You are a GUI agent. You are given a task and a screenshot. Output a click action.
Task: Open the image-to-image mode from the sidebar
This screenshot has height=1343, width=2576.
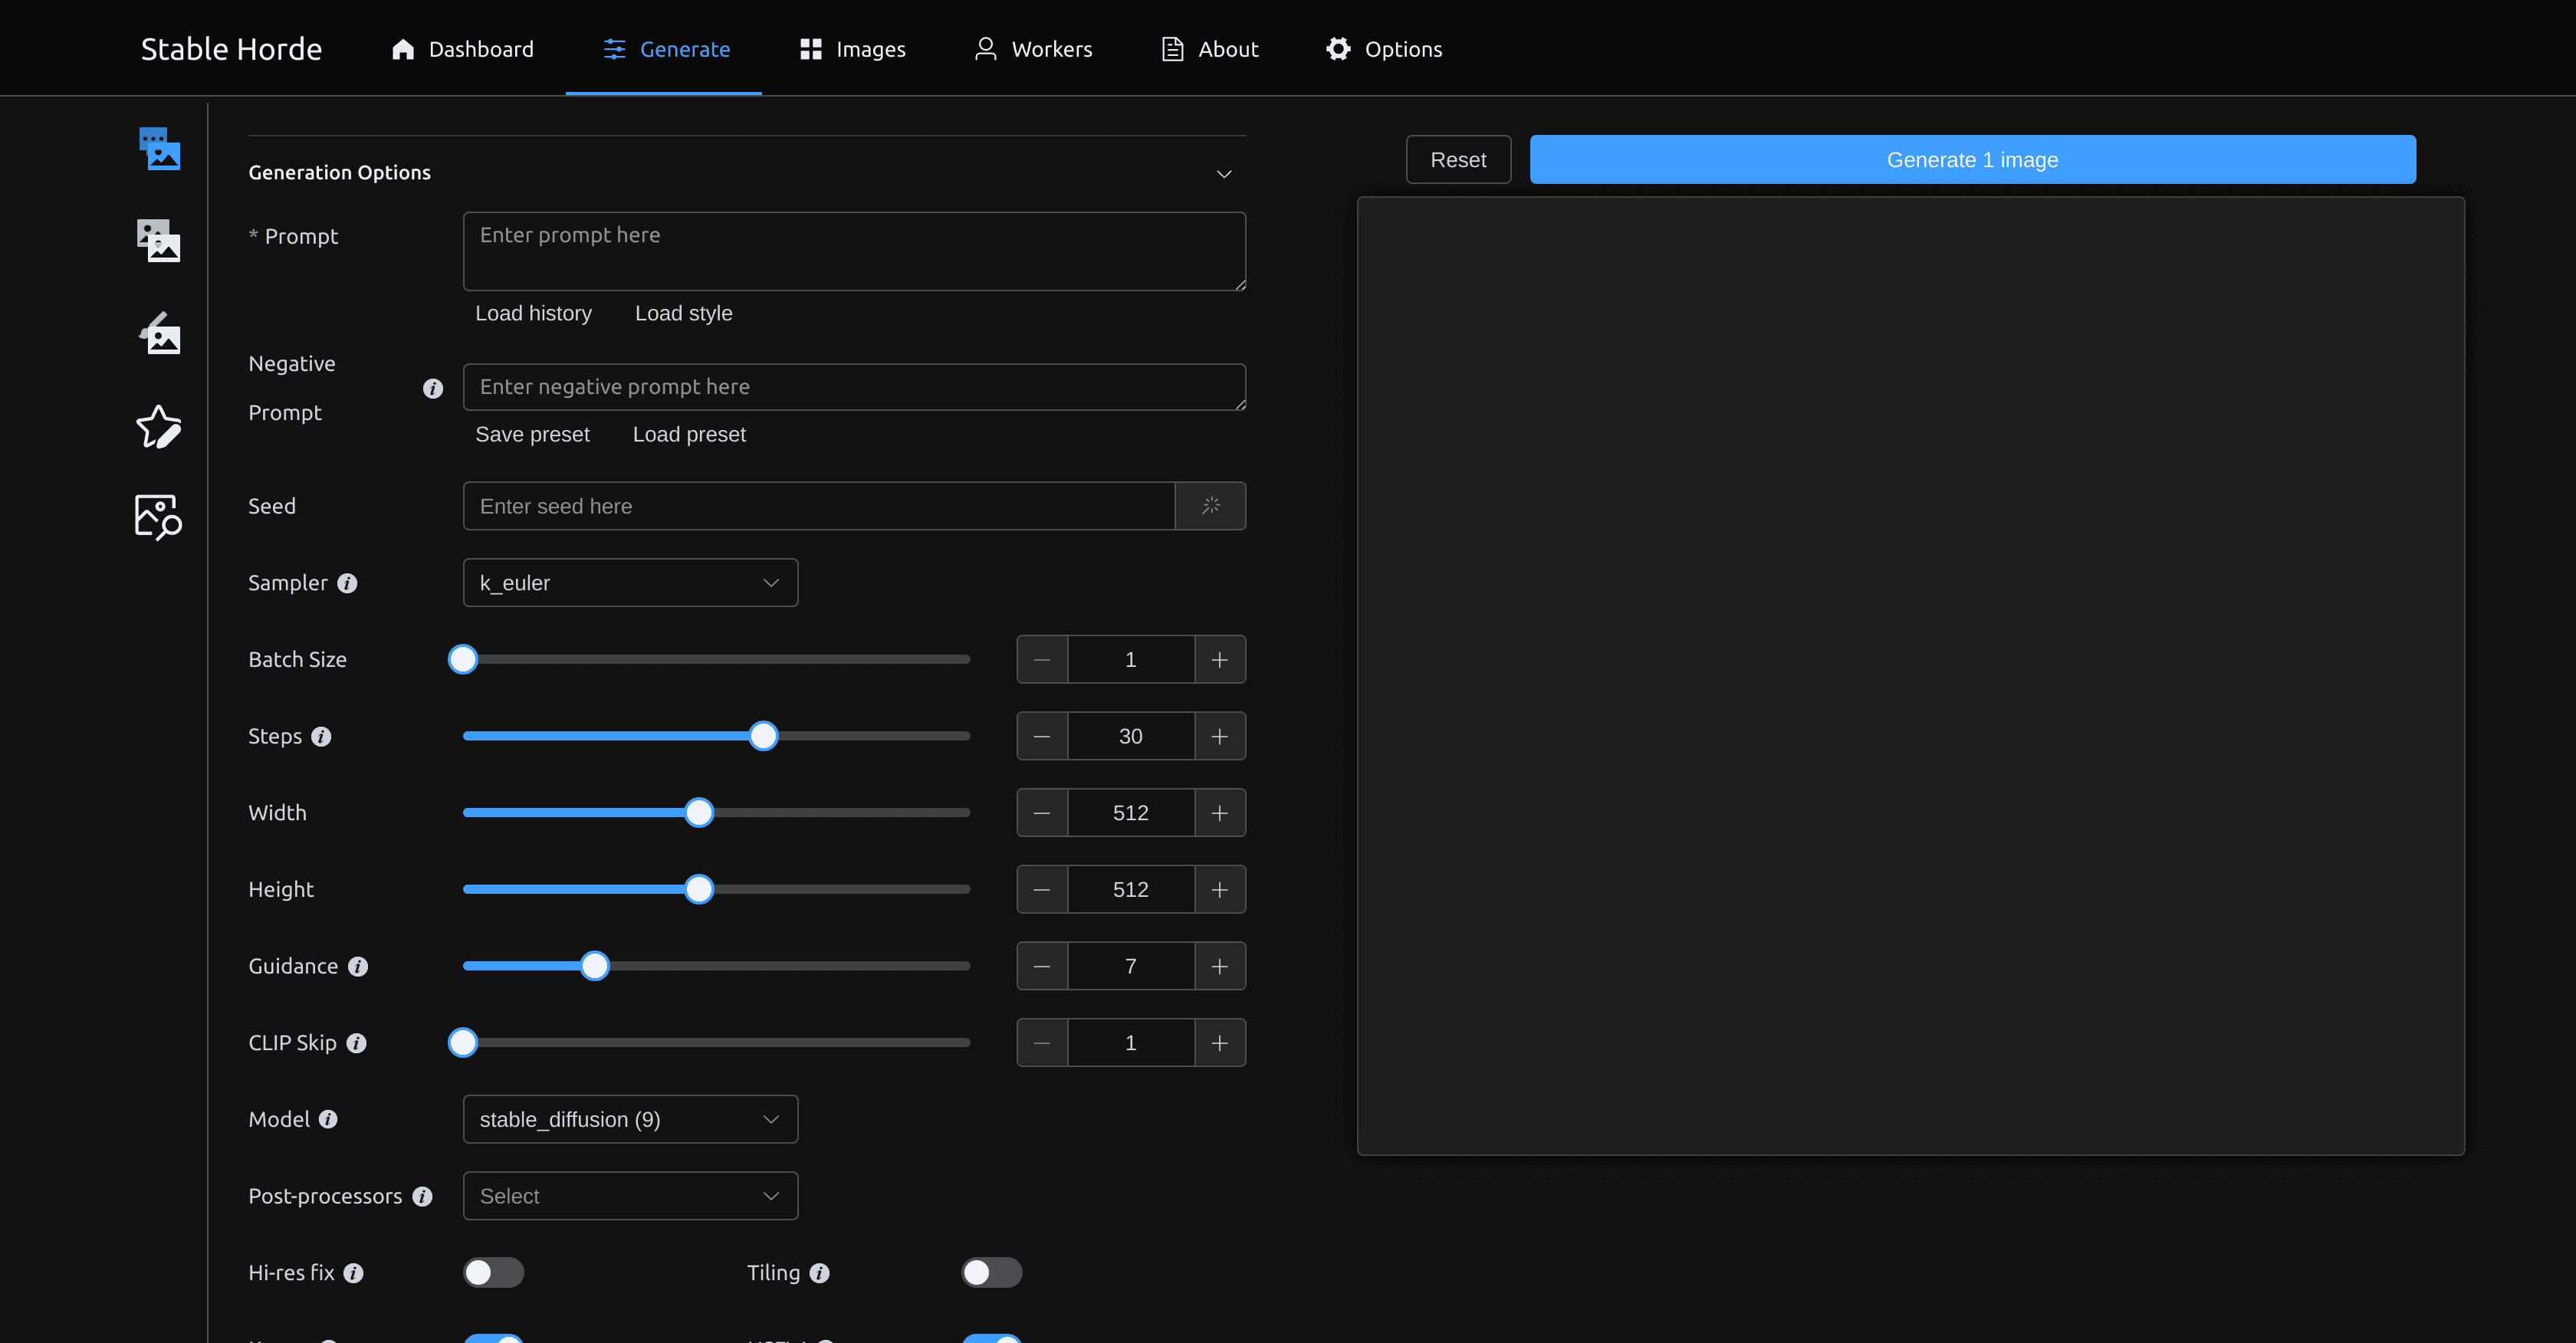coord(159,240)
